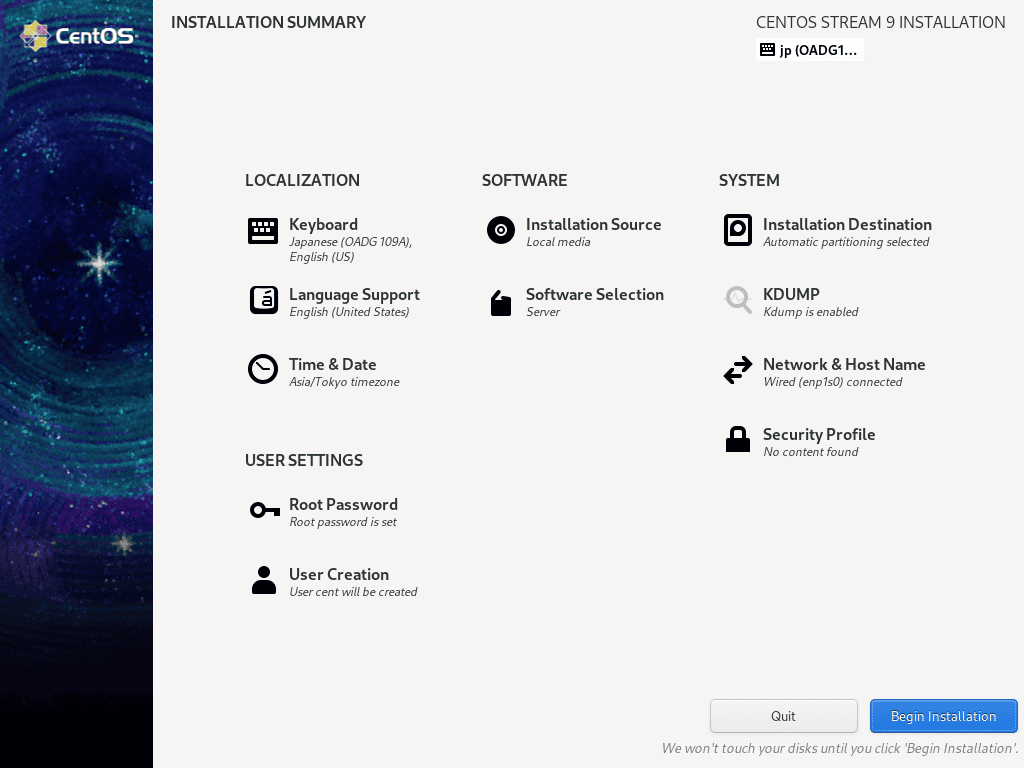Viewport: 1024px width, 768px height.
Task: Click 'User cent will be created' text
Action: [353, 591]
